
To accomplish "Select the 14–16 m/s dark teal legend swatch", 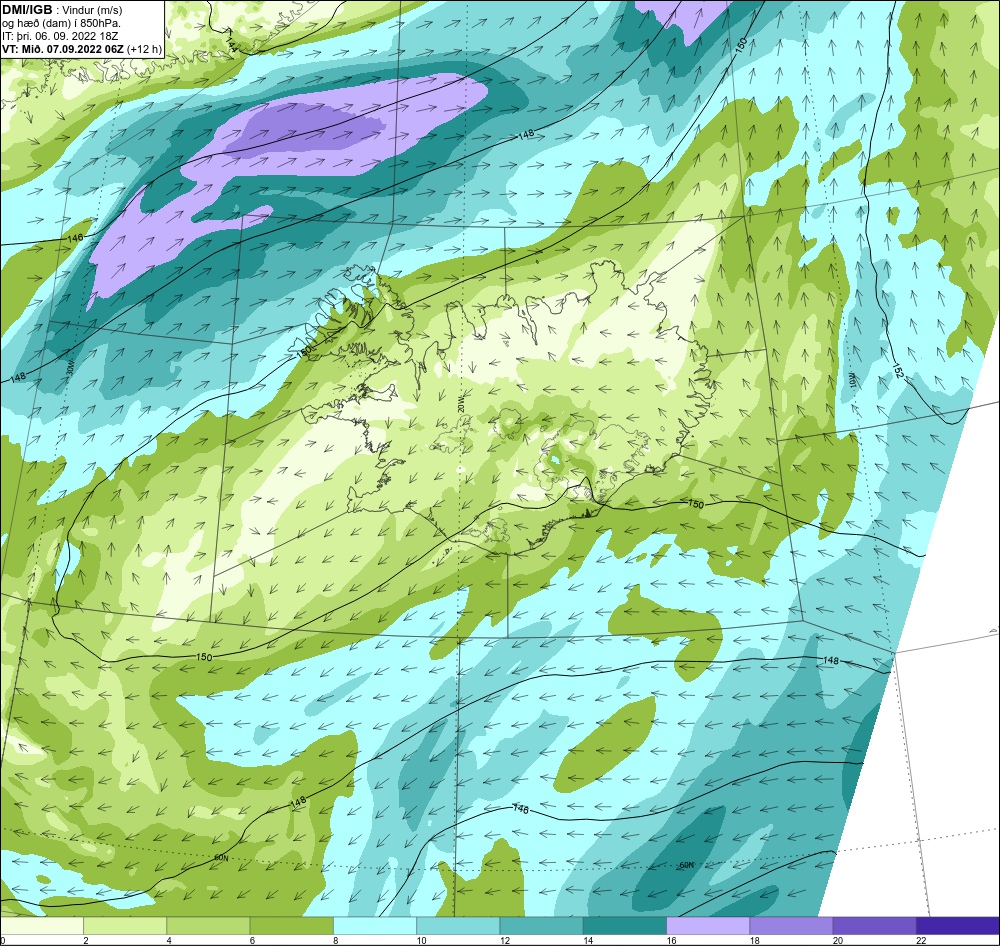I will point(624,926).
